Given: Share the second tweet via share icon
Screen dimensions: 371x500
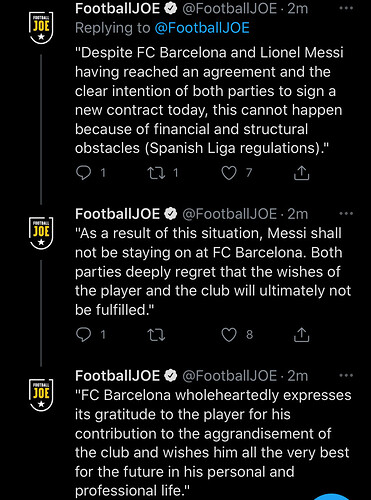Looking at the screenshot, I should pyautogui.click(x=301, y=334).
